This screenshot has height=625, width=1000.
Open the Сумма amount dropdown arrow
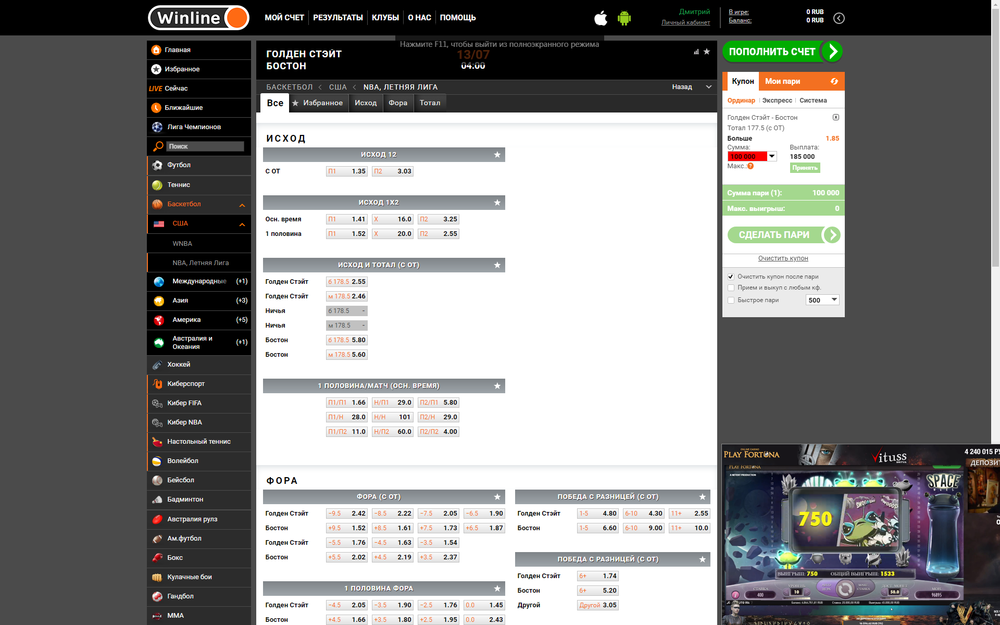tap(772, 156)
